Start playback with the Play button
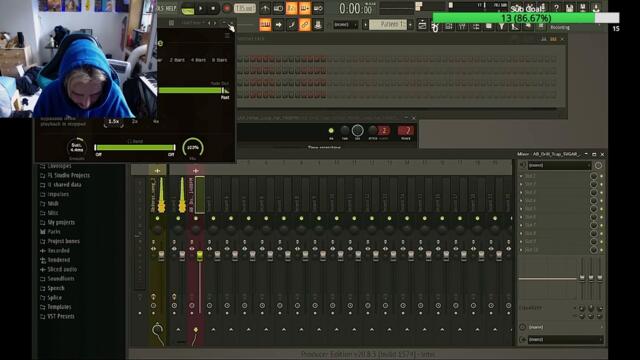Viewport: 640px width, 360px height. pyautogui.click(x=200, y=8)
